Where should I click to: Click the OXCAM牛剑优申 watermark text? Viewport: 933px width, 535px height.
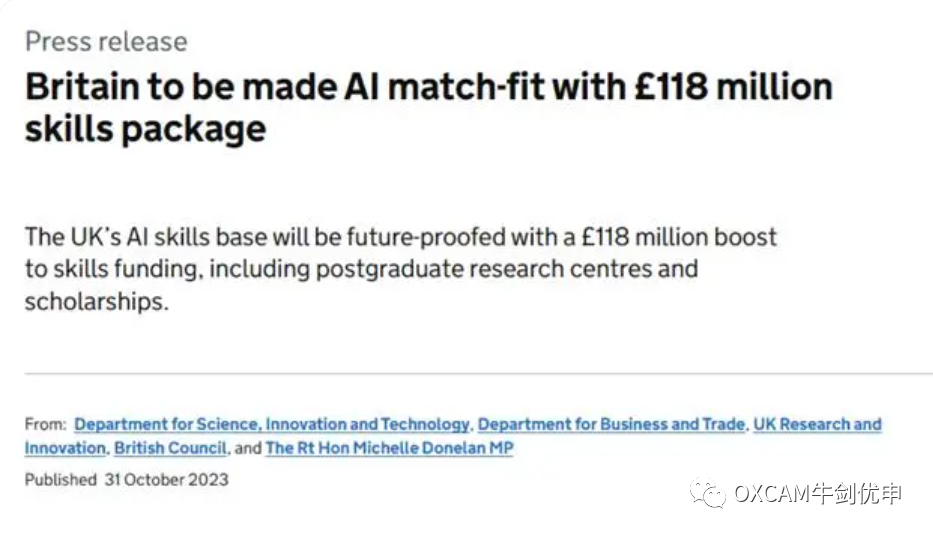818,494
